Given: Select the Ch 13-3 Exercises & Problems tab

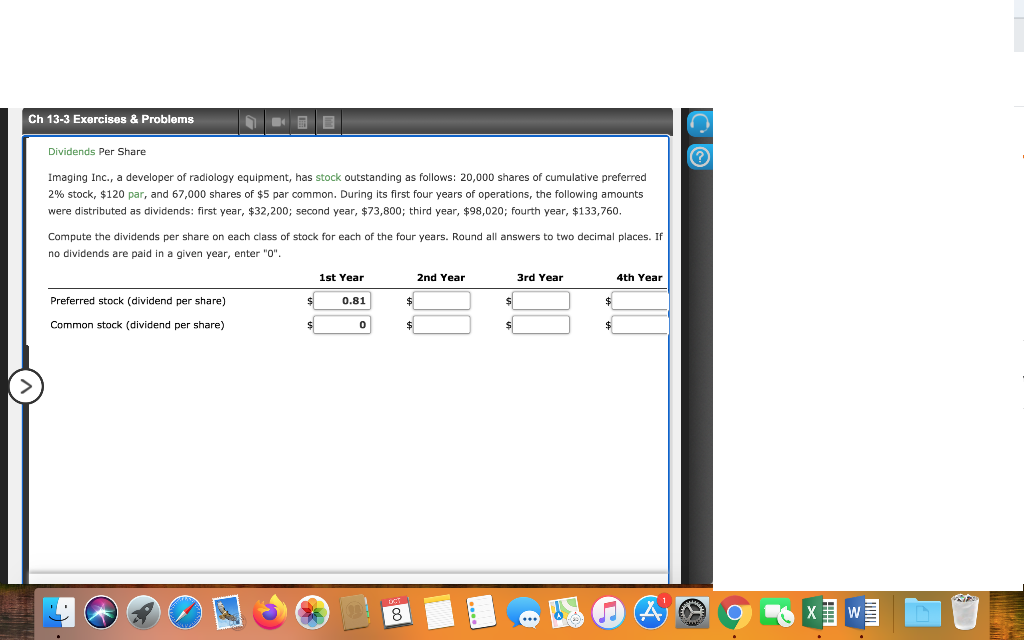Looking at the screenshot, I should coord(110,119).
